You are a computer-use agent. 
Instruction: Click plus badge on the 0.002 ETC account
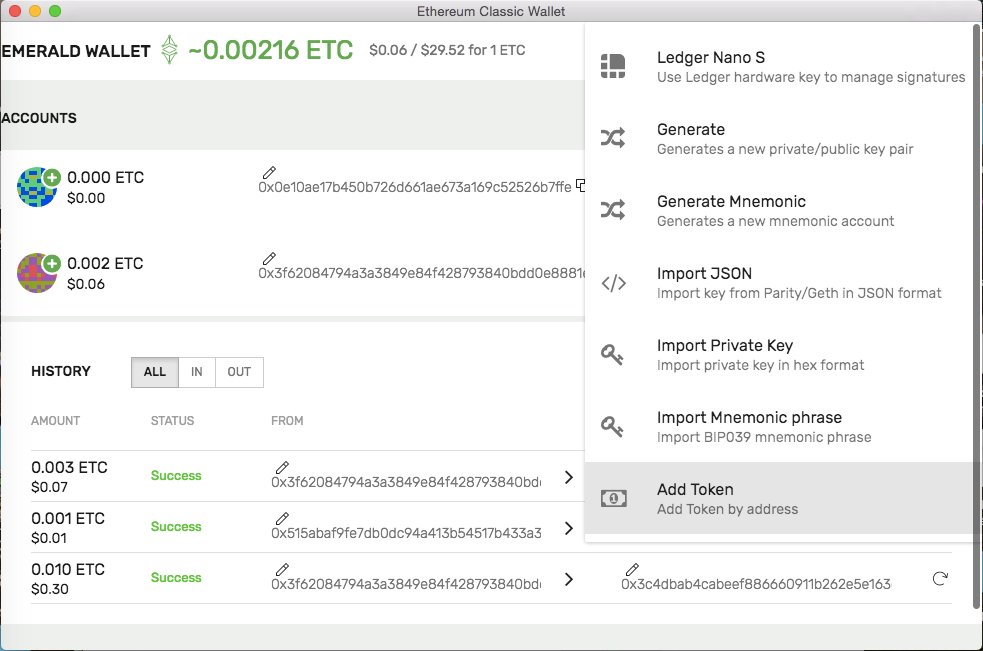point(52,263)
